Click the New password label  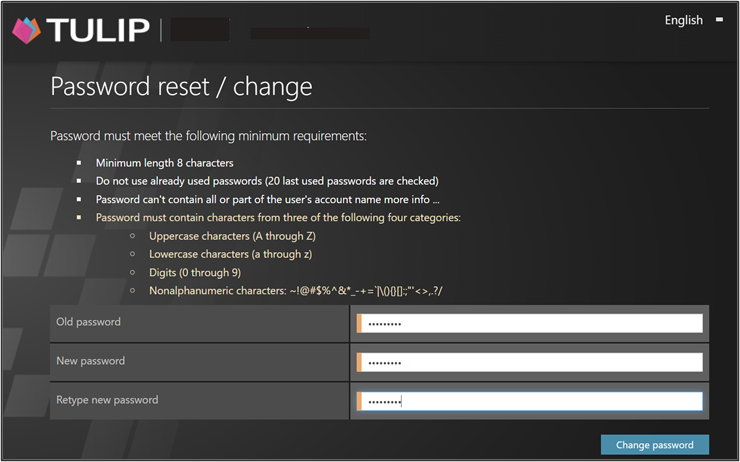(x=90, y=360)
